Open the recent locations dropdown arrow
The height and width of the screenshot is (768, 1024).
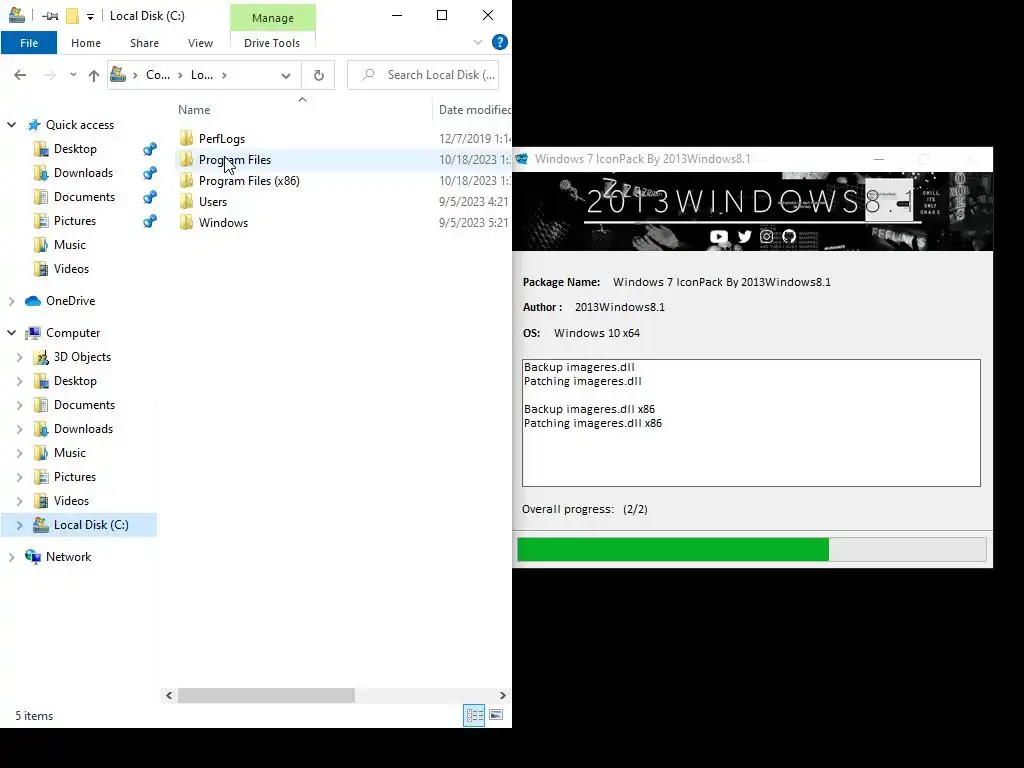tap(73, 75)
